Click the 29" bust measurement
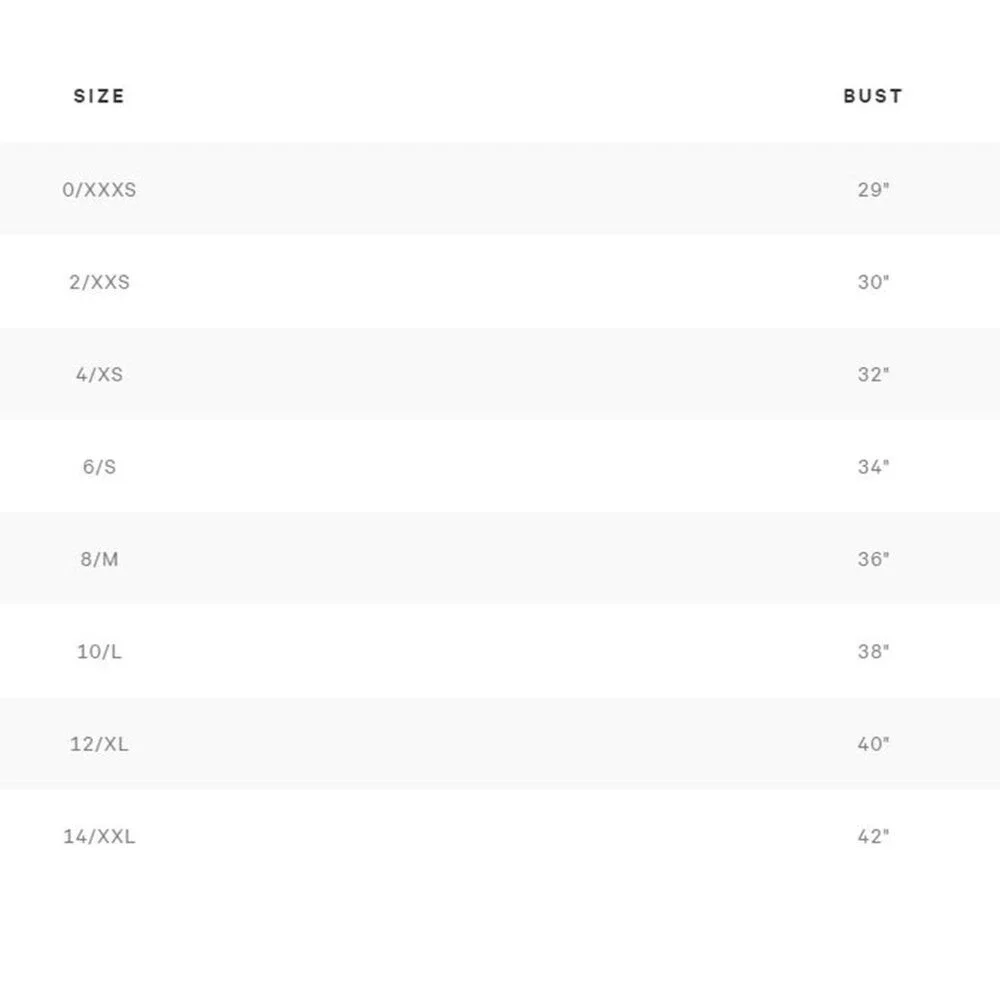Viewport: 1000px width, 1000px height. [x=873, y=189]
